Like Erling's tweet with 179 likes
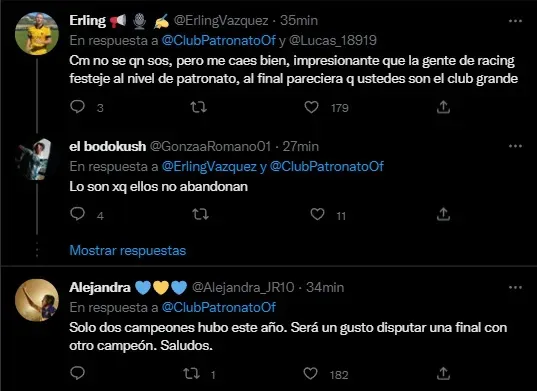This screenshot has width=537, height=391. tap(311, 107)
